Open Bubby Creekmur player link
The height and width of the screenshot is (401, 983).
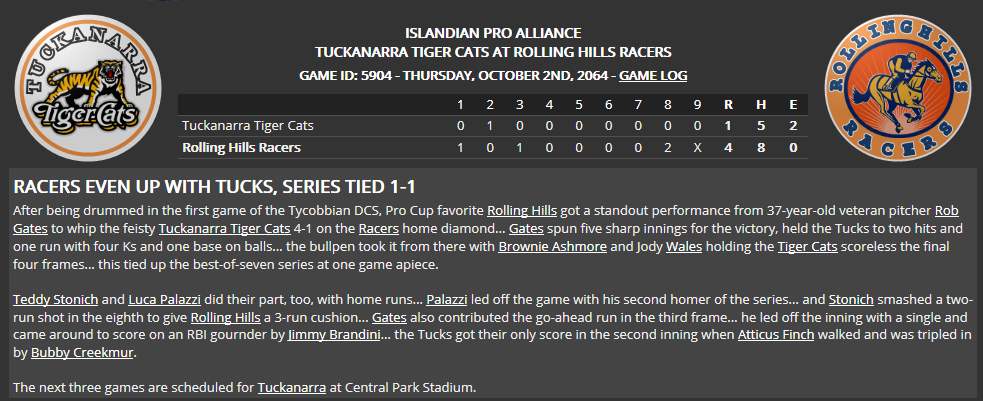click(x=82, y=353)
